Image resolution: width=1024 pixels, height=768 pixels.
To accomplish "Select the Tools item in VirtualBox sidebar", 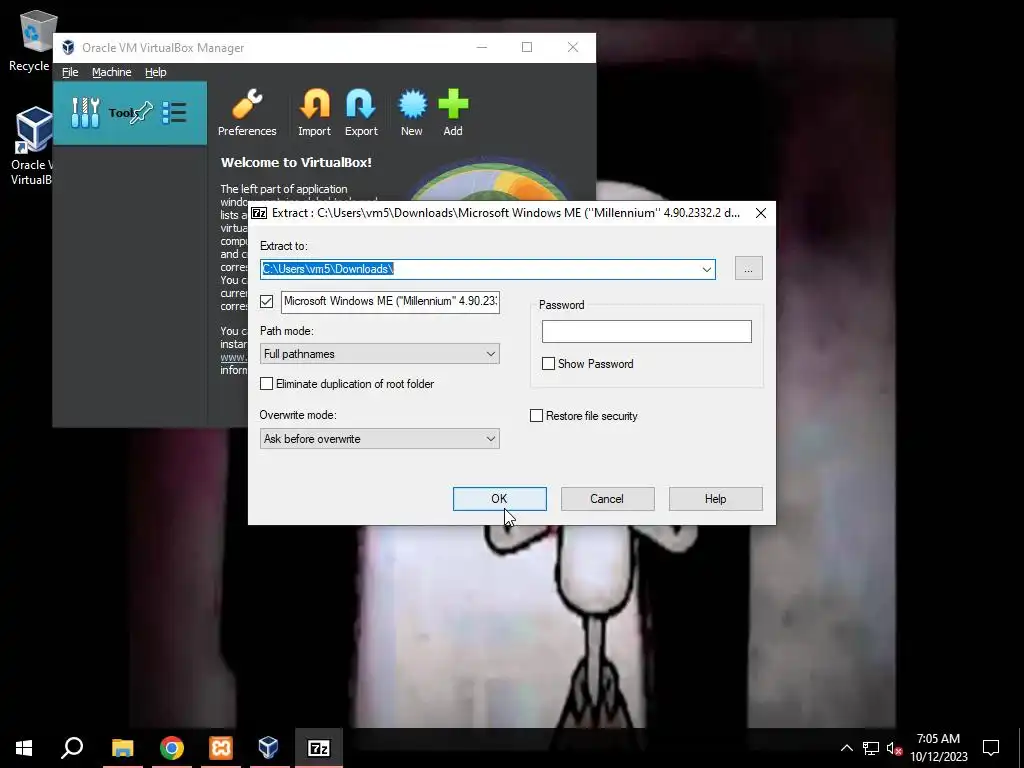I will pos(130,113).
